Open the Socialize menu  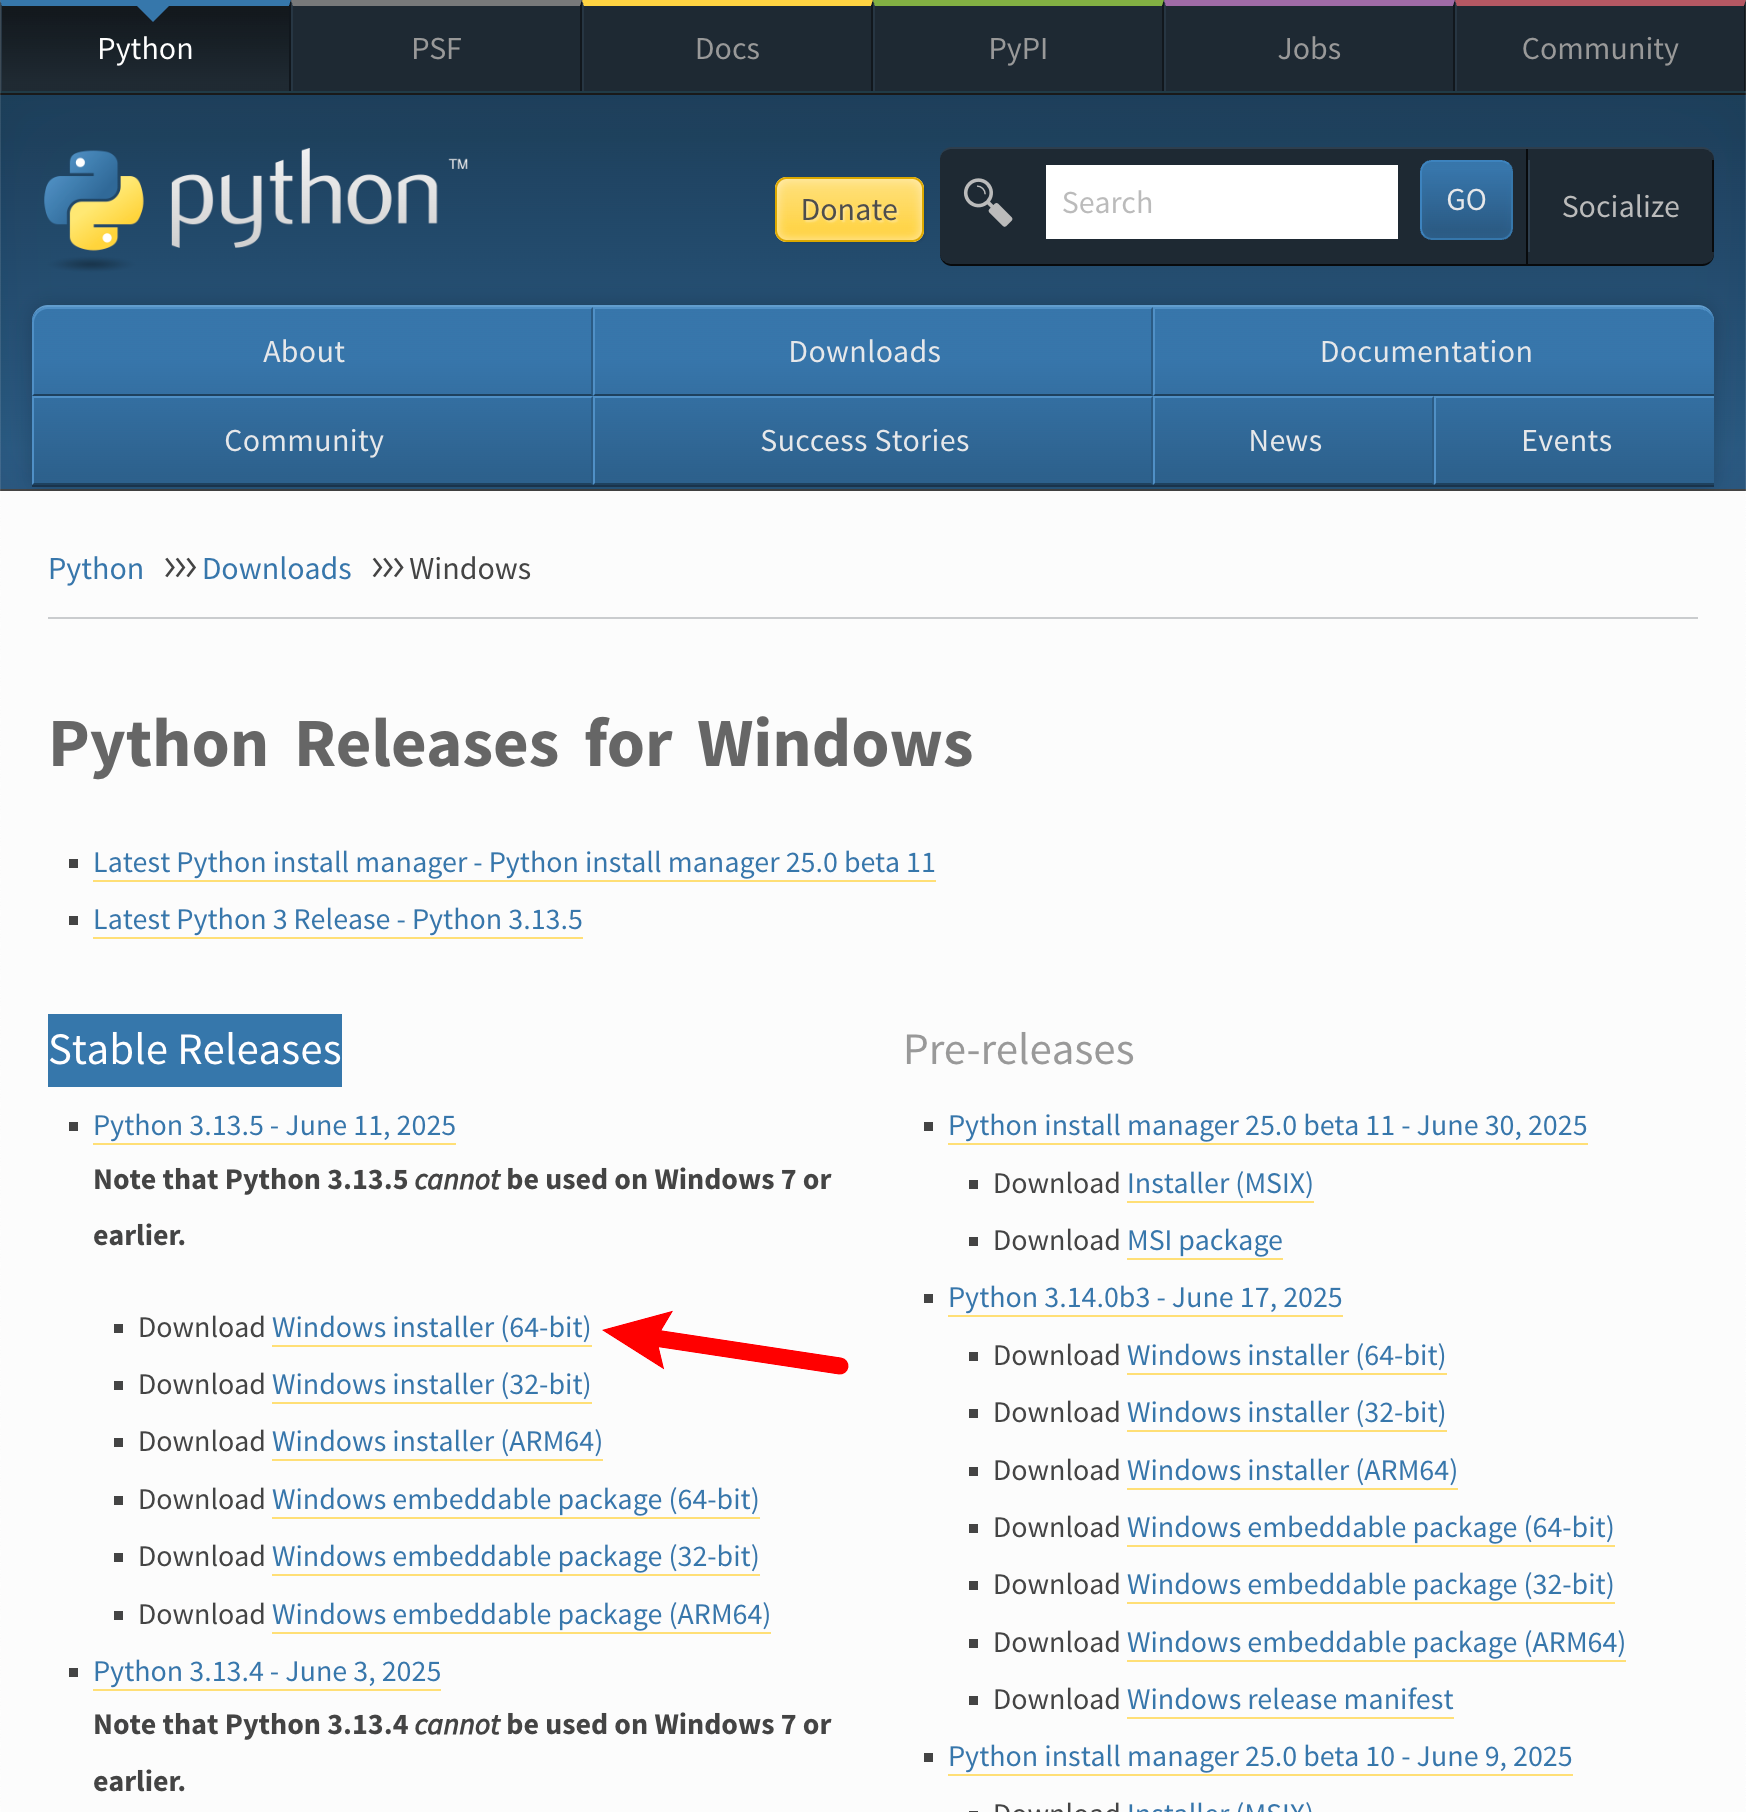pos(1620,207)
